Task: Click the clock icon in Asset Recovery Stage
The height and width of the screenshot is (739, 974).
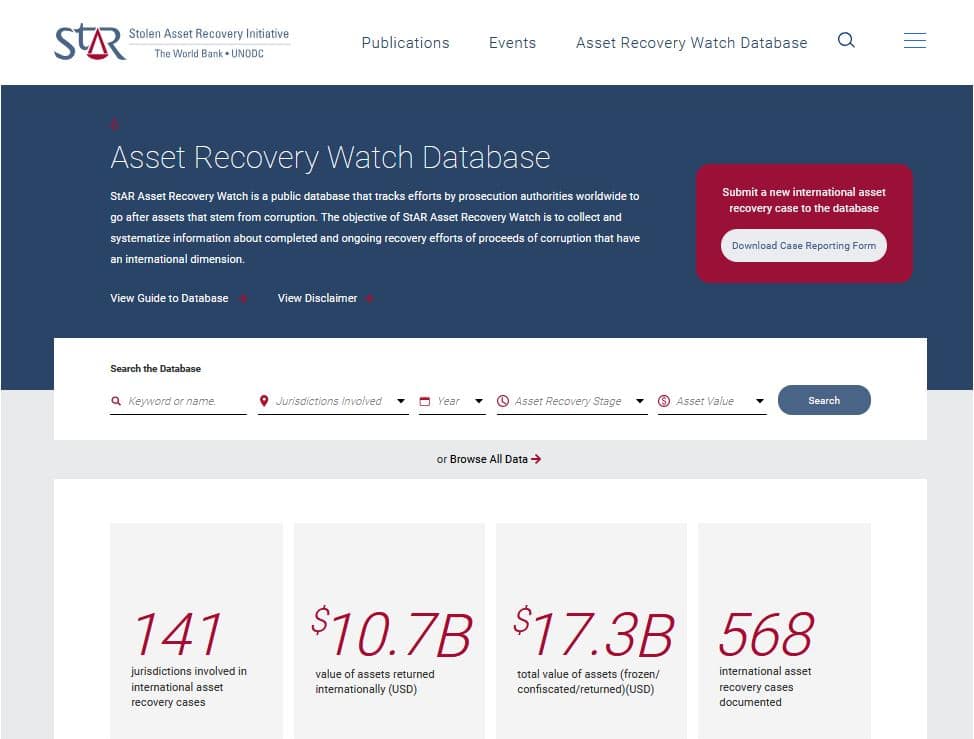Action: pos(503,401)
